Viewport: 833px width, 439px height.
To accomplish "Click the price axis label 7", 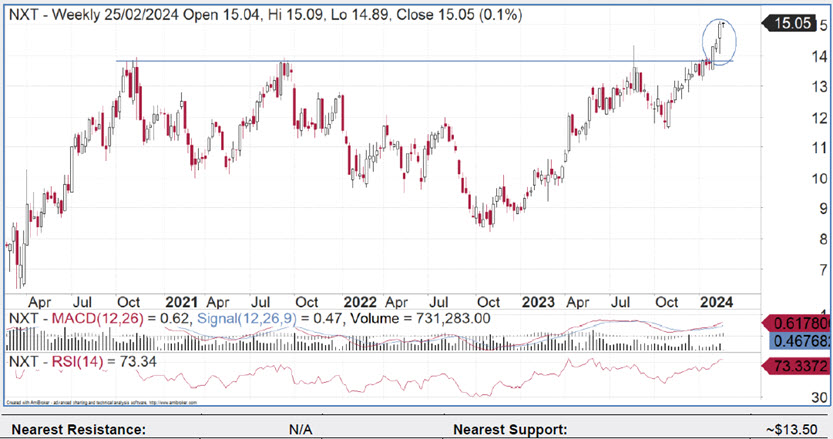I will [x=823, y=270].
